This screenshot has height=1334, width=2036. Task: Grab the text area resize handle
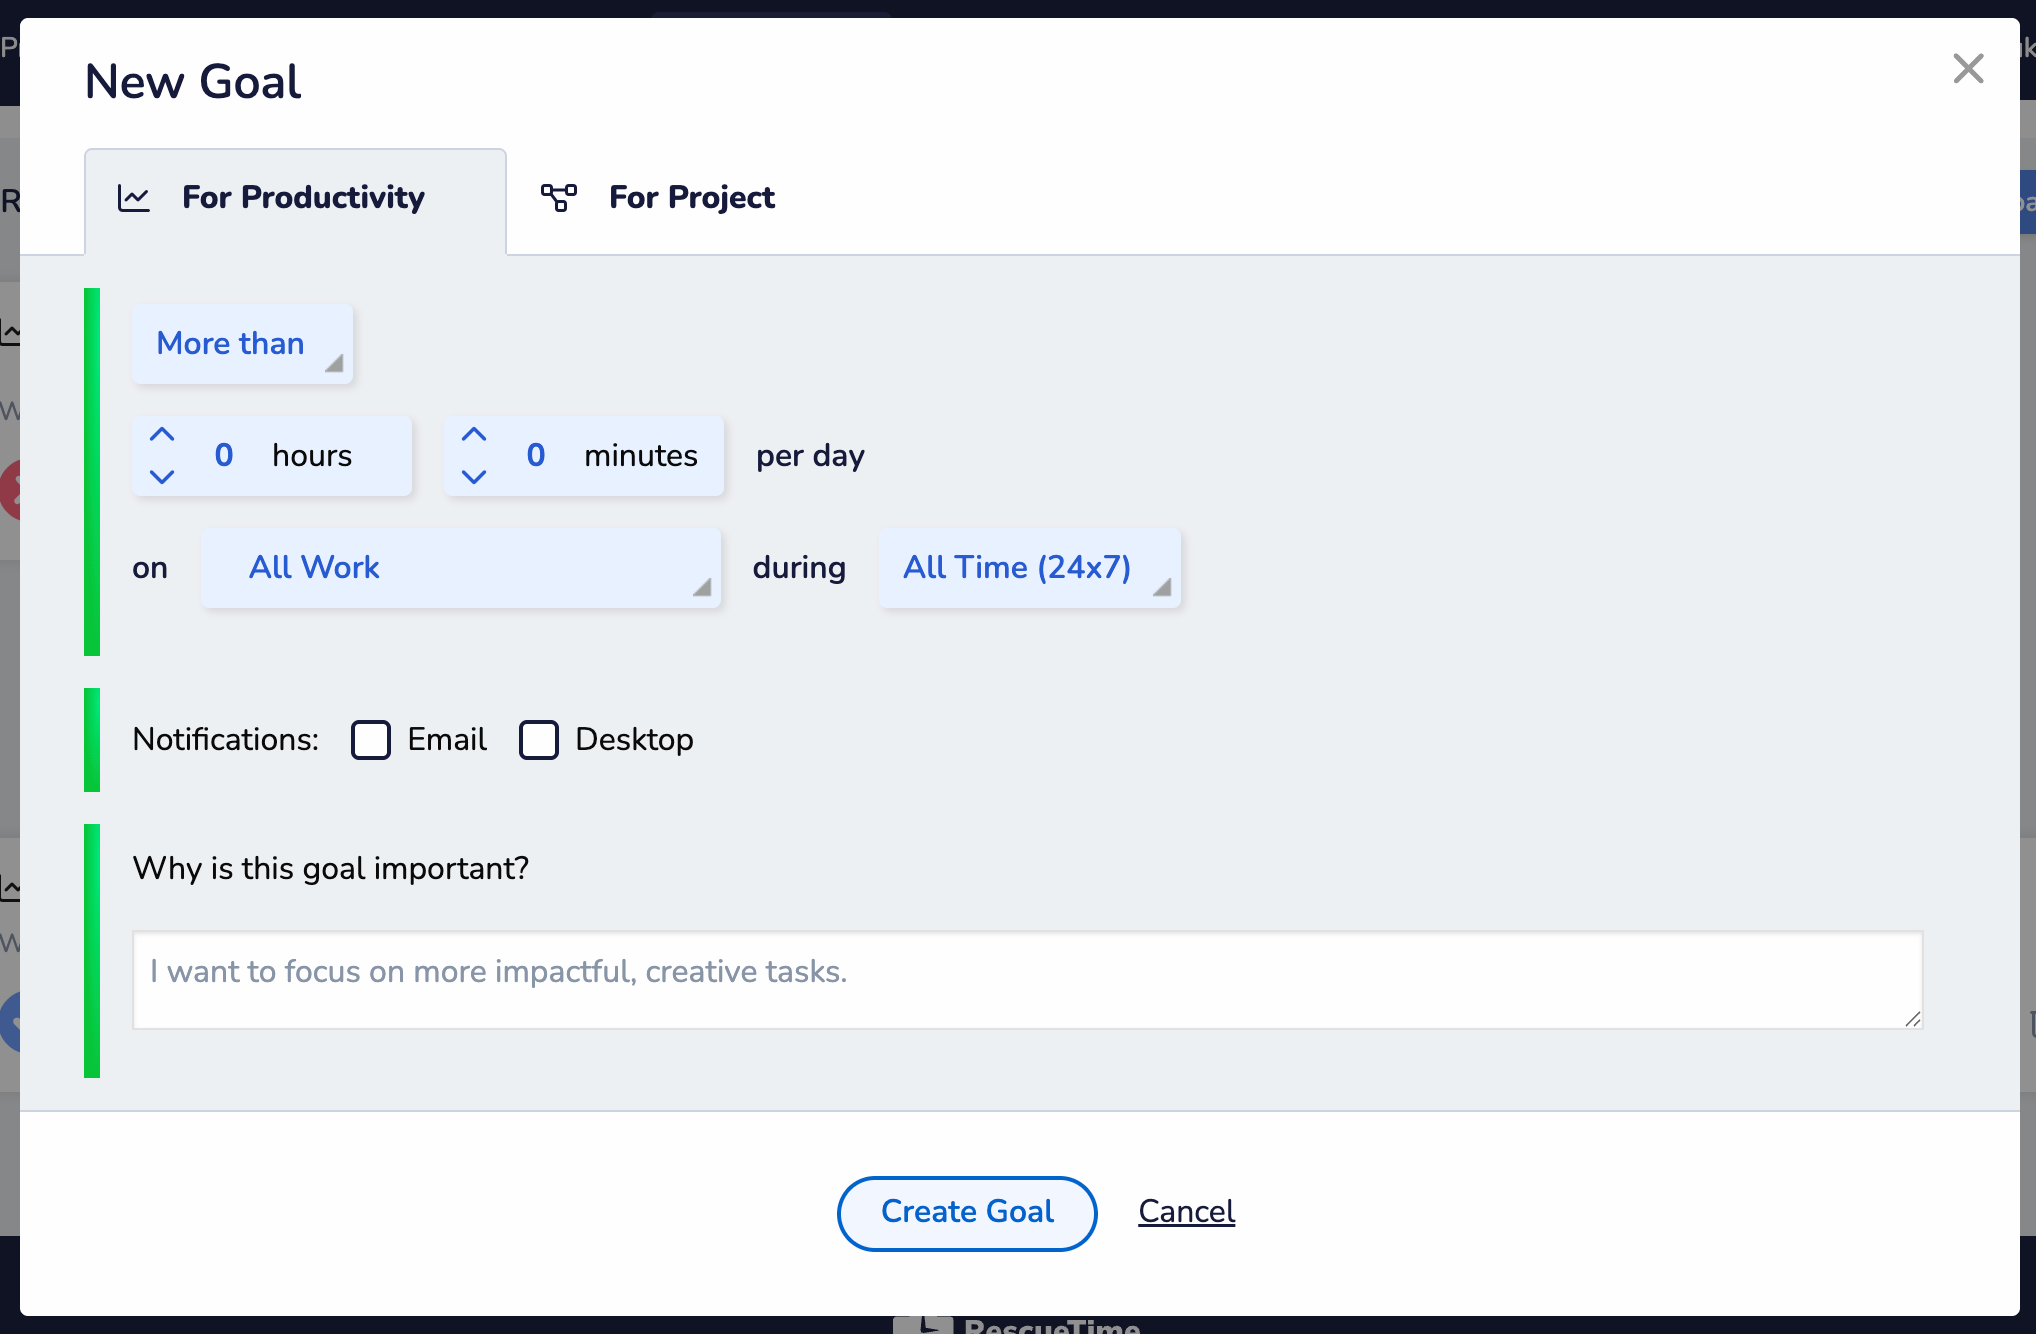(1912, 1019)
